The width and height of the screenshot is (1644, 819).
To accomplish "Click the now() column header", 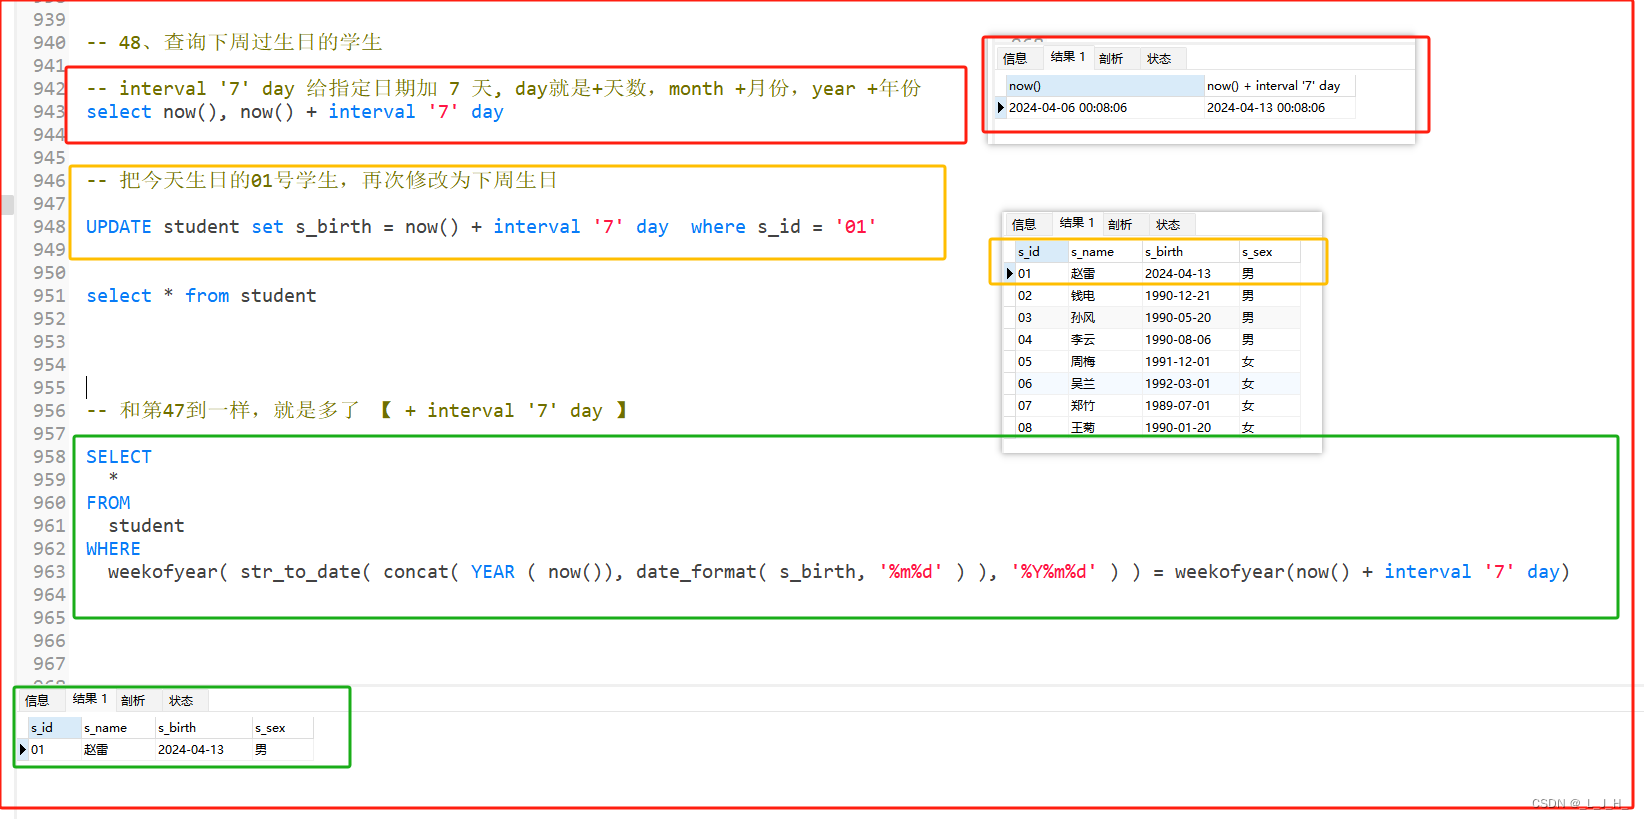I will point(1105,86).
